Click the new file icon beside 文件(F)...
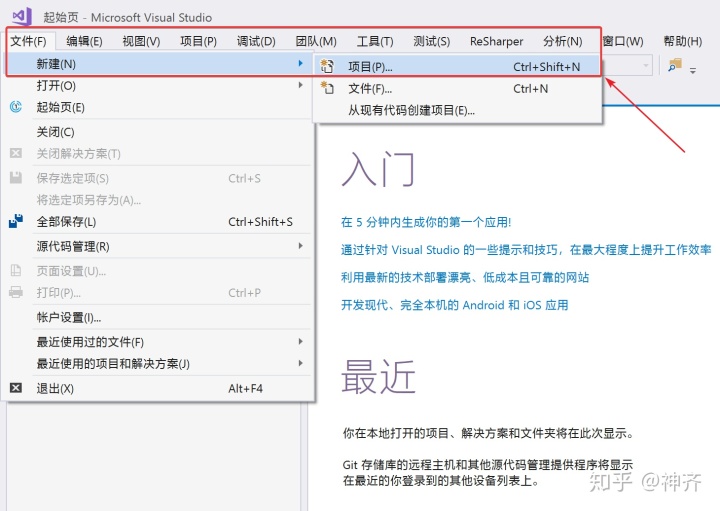The image size is (720, 511). point(327,88)
